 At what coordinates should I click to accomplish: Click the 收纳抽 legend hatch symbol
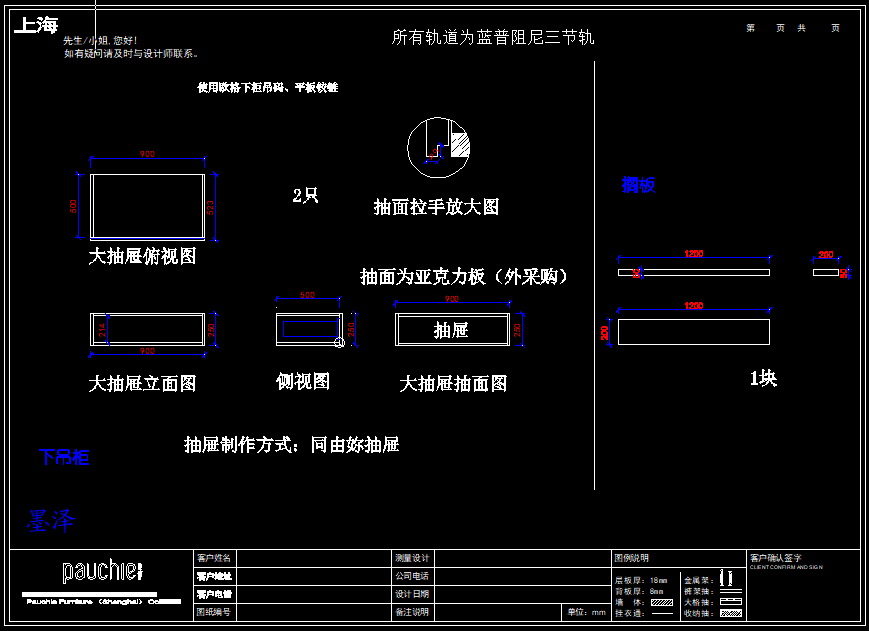731,612
